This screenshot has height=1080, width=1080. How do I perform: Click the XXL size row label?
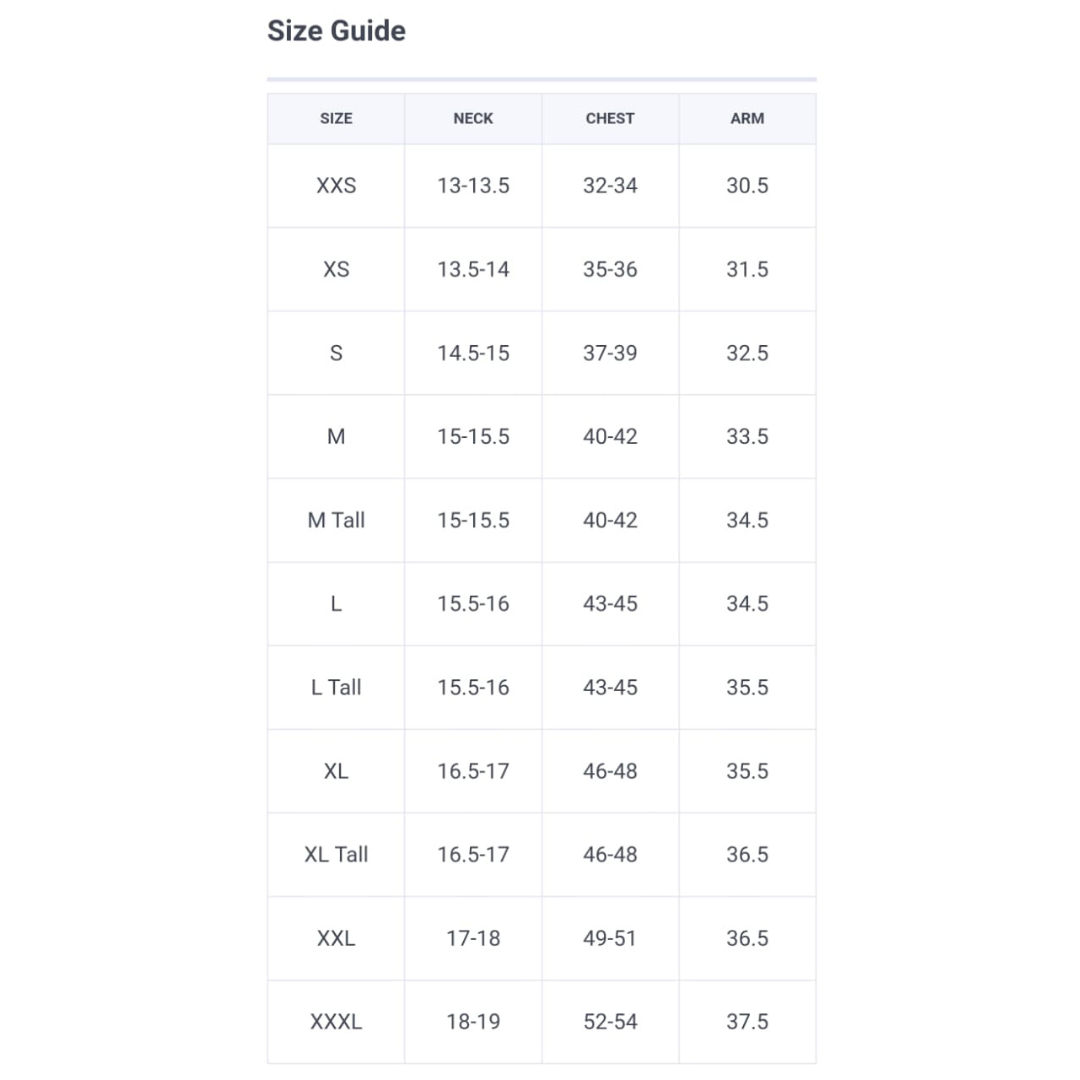click(336, 938)
